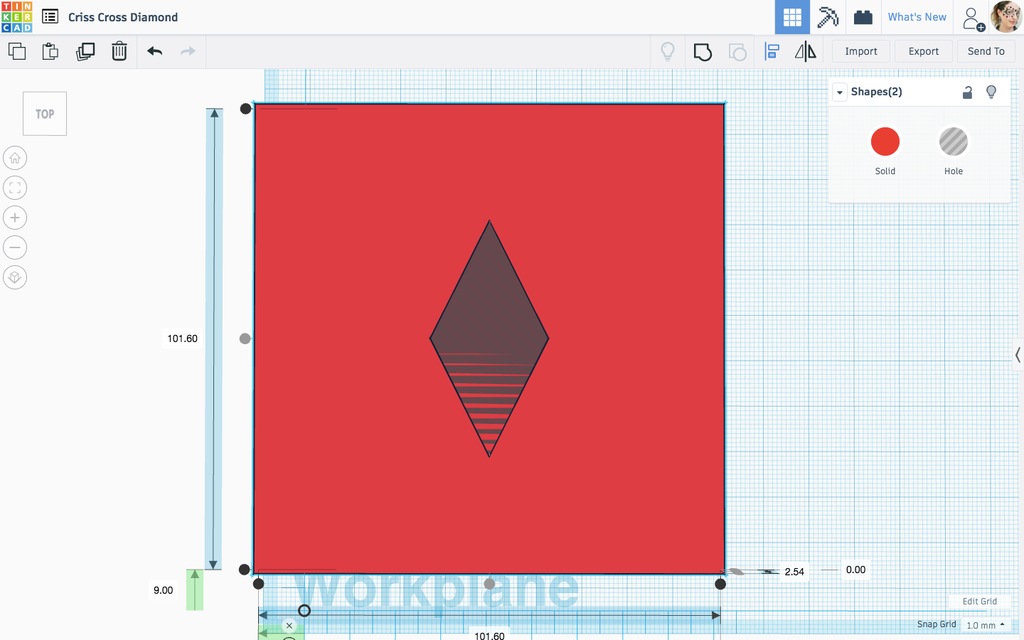
Task: Open the designs list icon
Action: click(x=50, y=16)
